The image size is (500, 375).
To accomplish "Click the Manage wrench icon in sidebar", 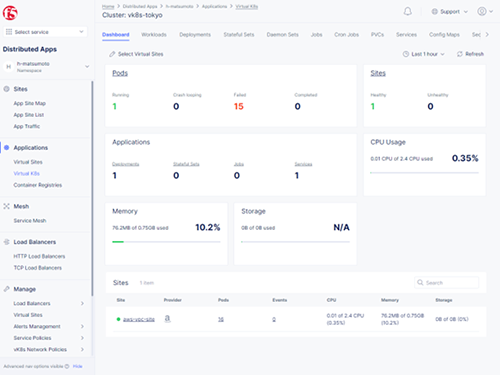I will click(6, 289).
